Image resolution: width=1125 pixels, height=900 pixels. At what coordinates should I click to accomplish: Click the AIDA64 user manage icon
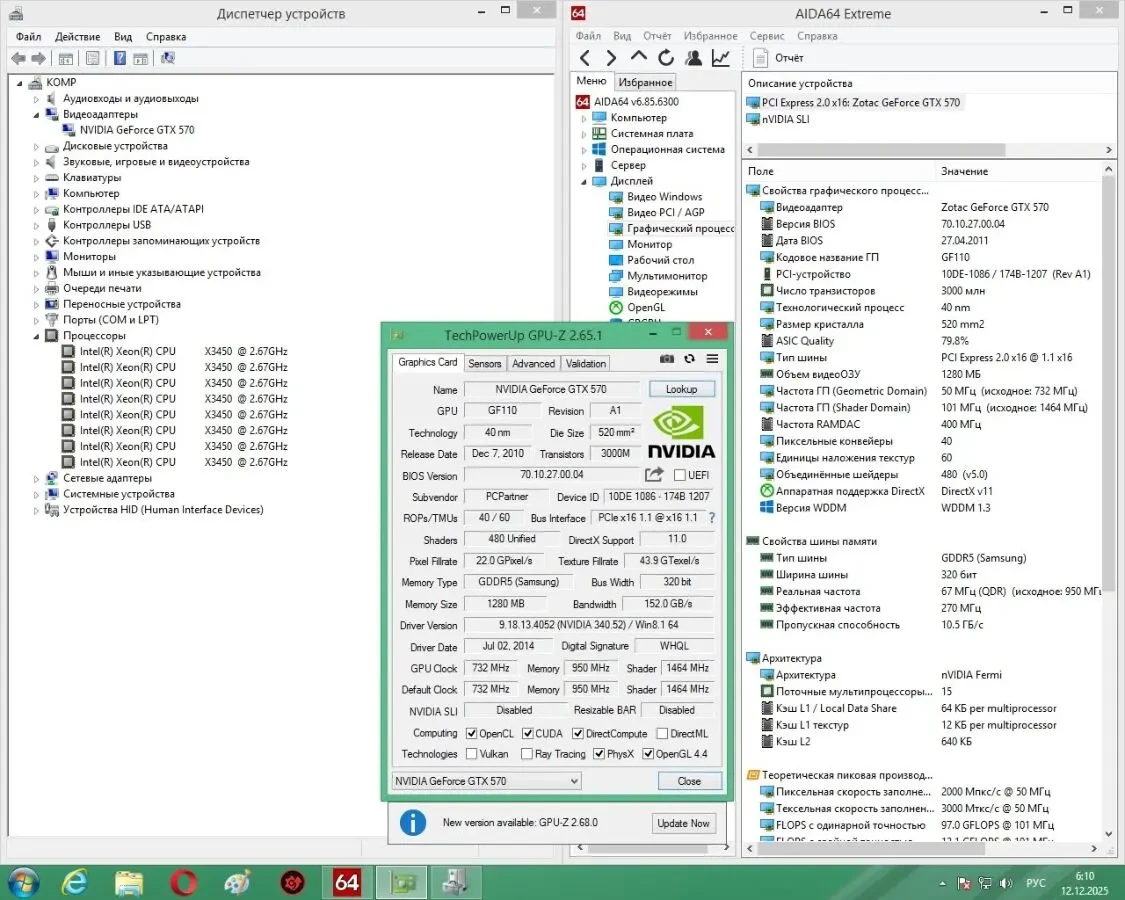tap(693, 58)
